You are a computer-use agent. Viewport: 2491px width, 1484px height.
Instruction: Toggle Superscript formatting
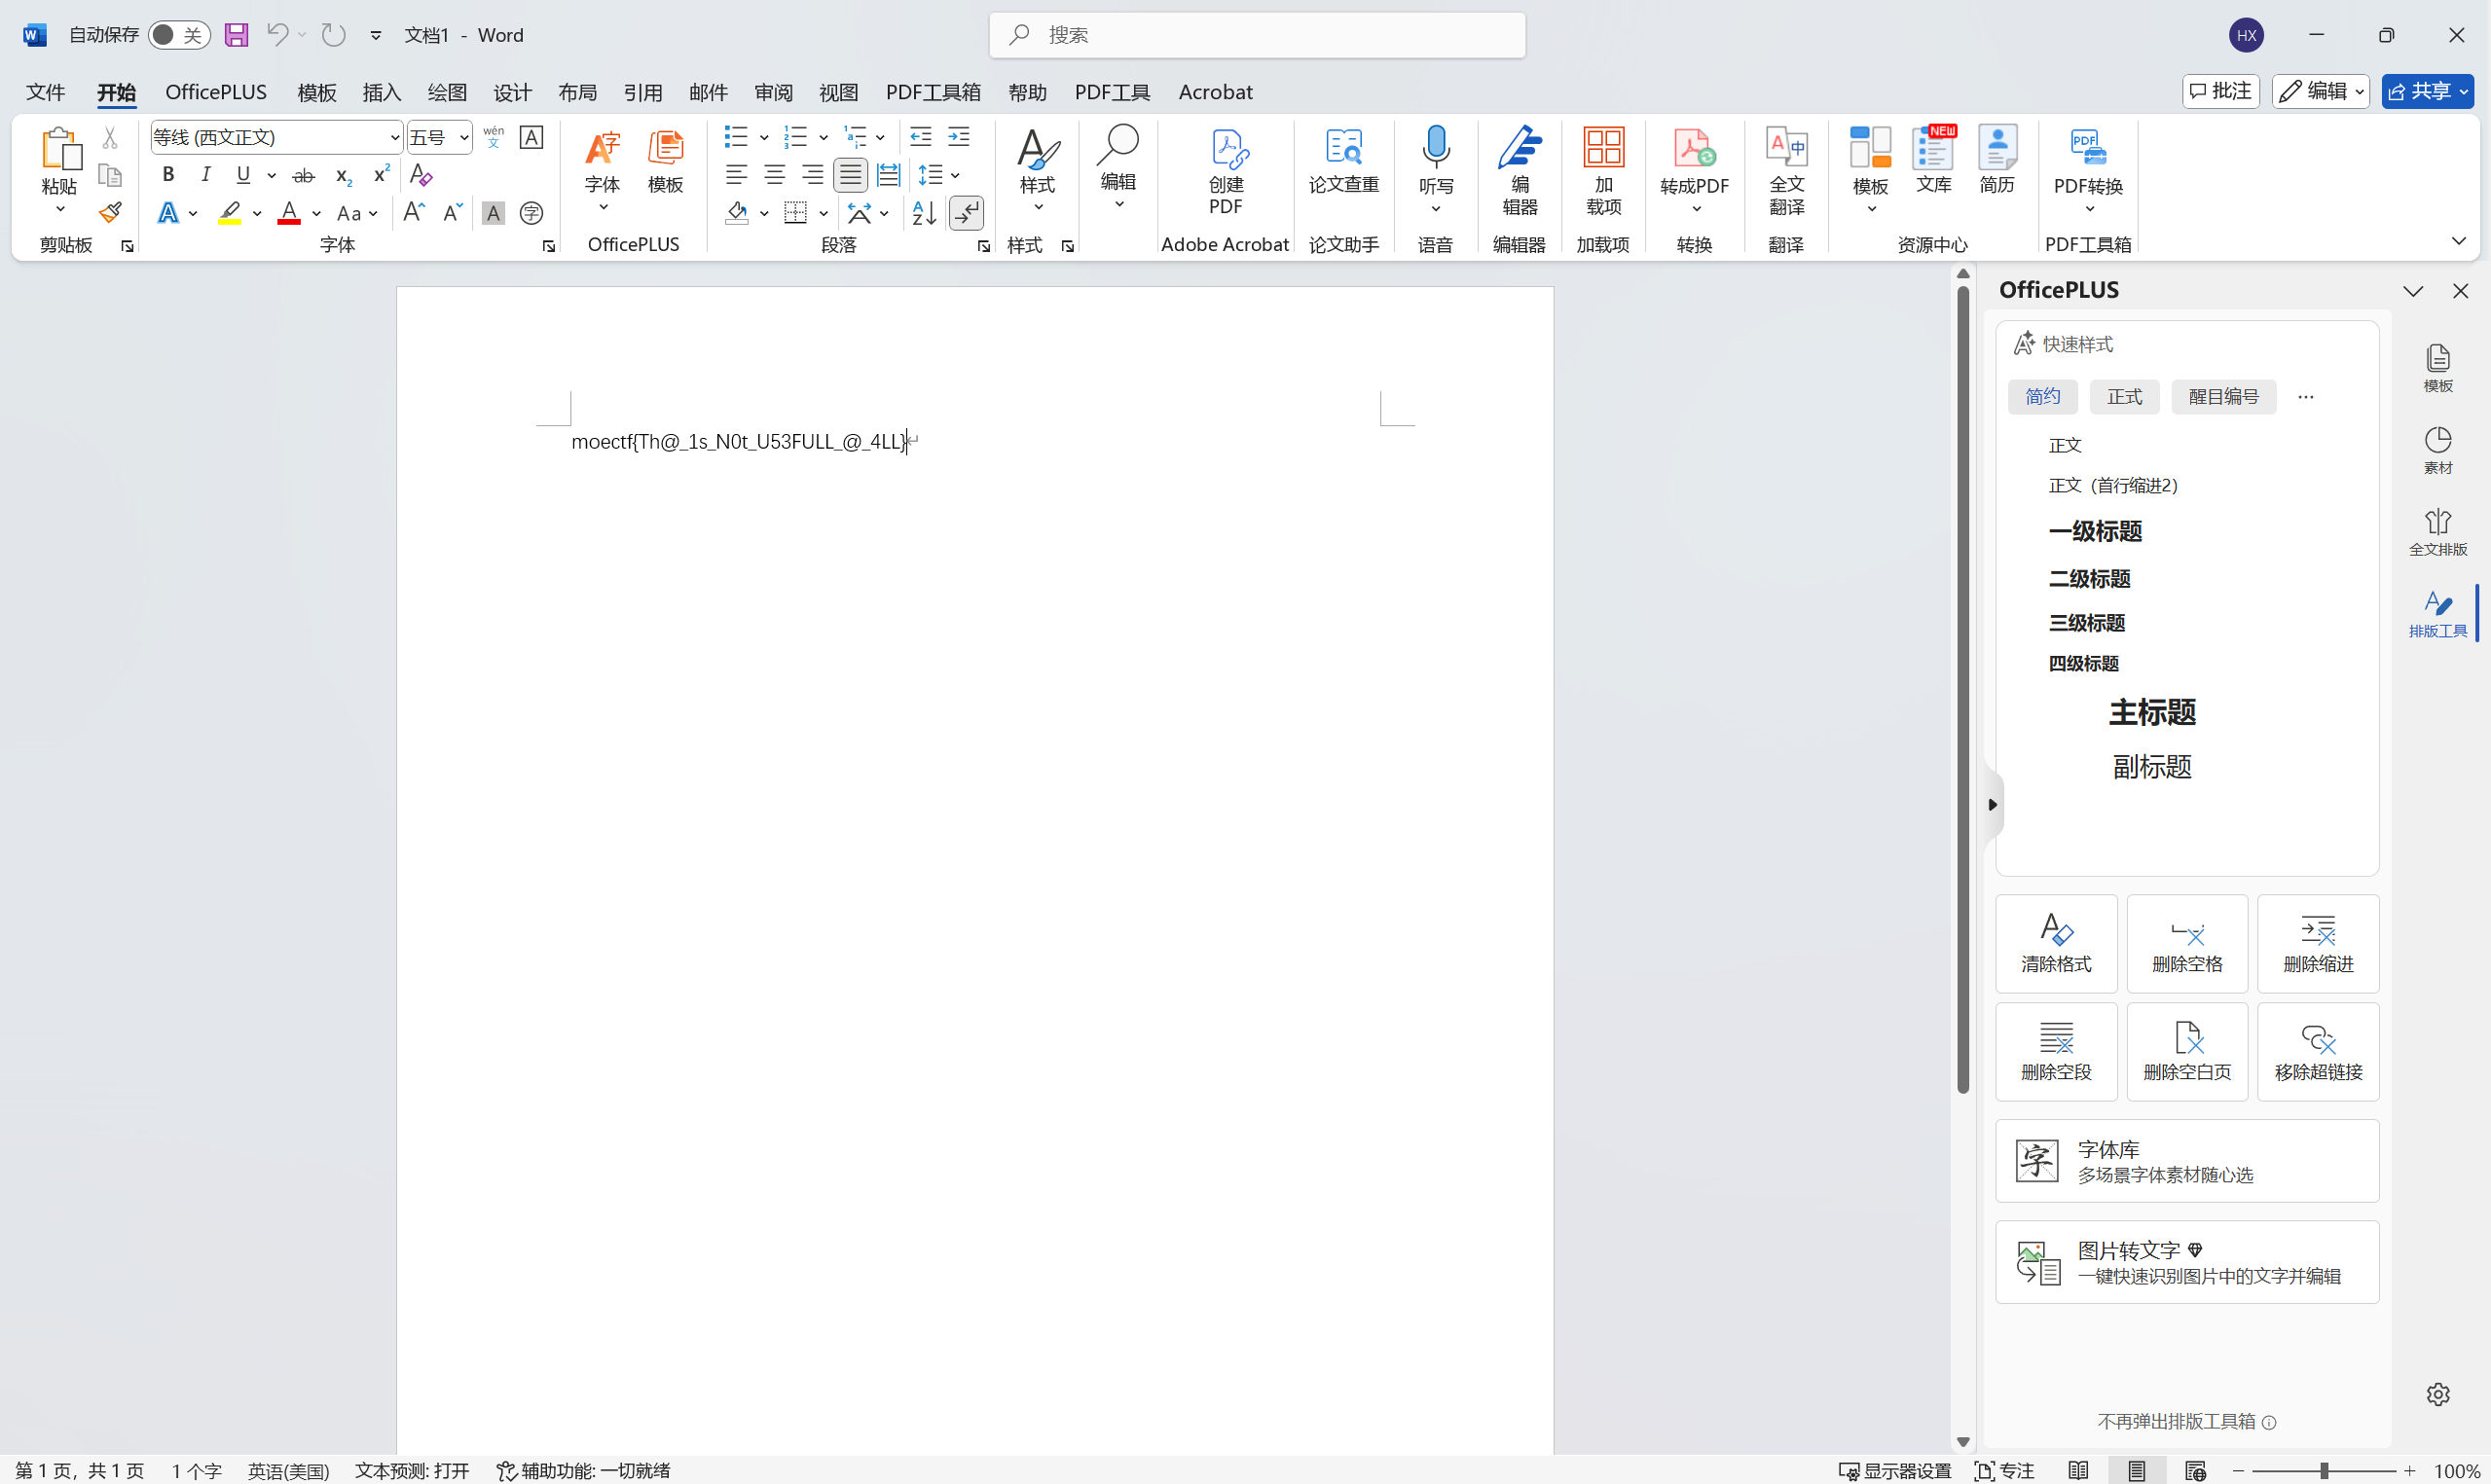(x=381, y=175)
